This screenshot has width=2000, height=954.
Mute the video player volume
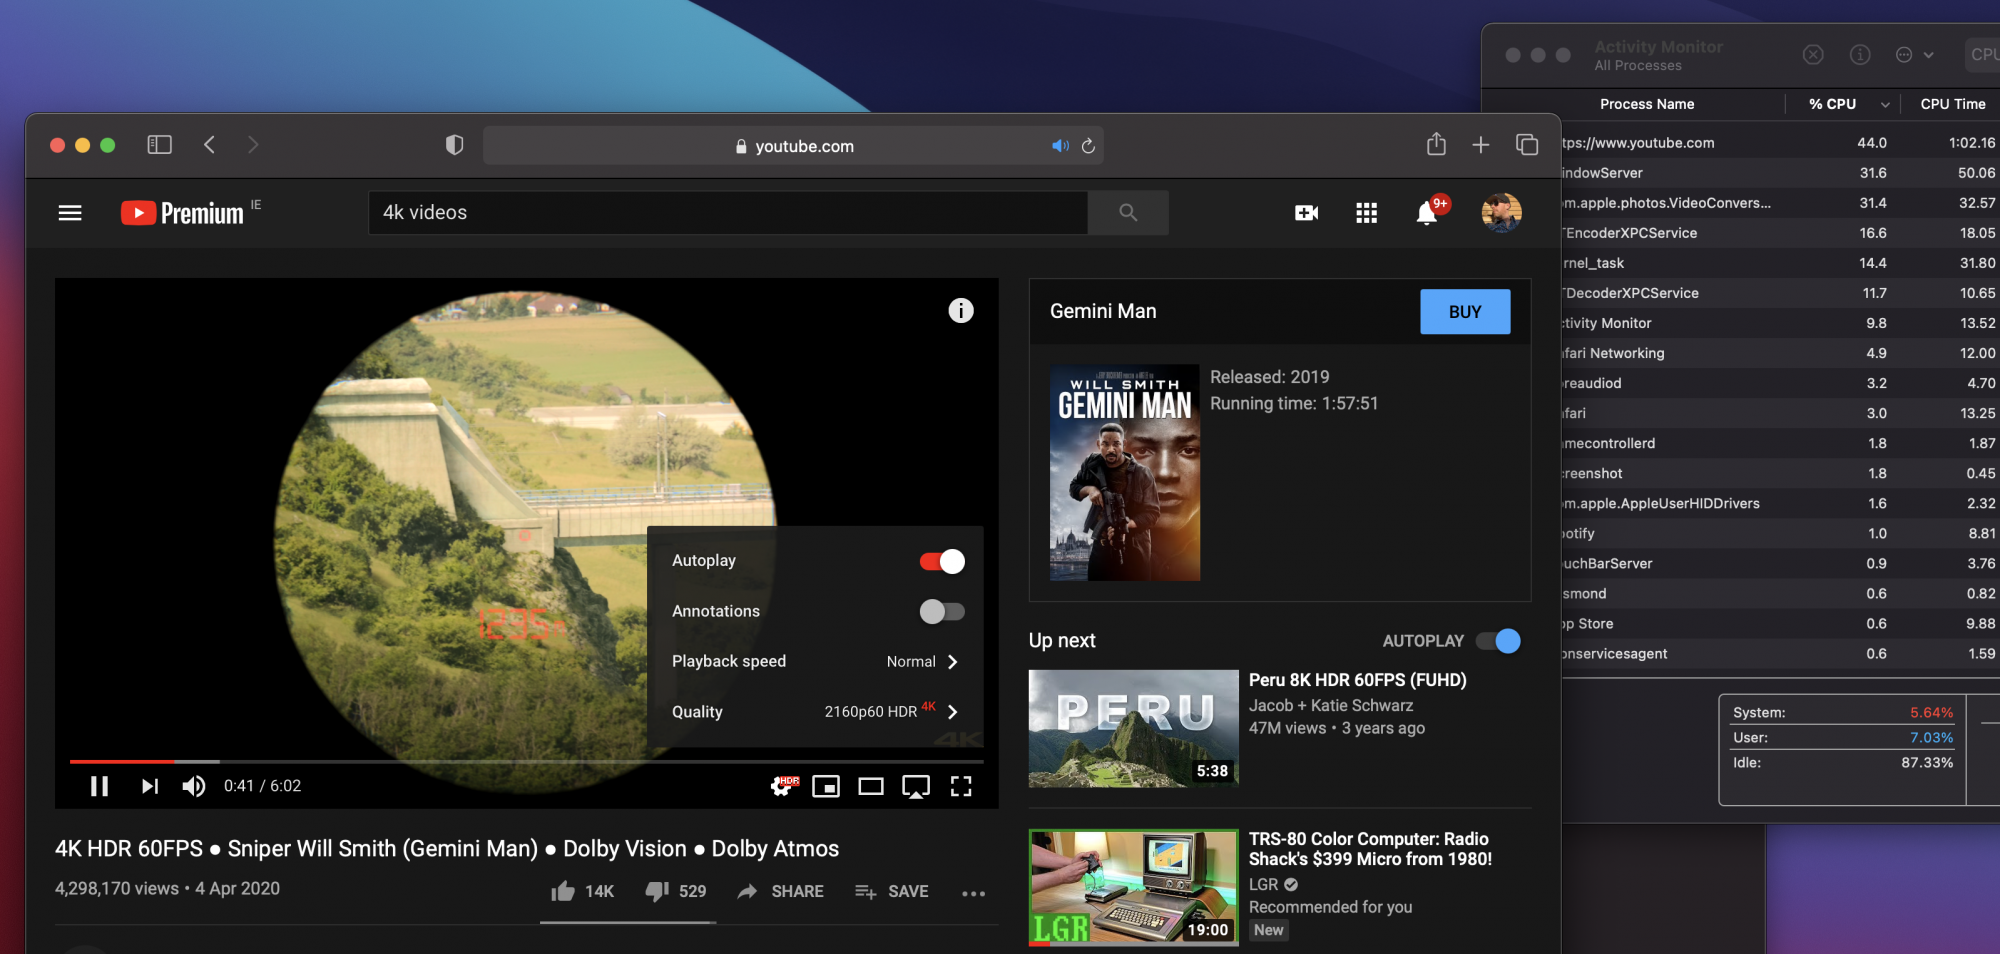coord(194,786)
